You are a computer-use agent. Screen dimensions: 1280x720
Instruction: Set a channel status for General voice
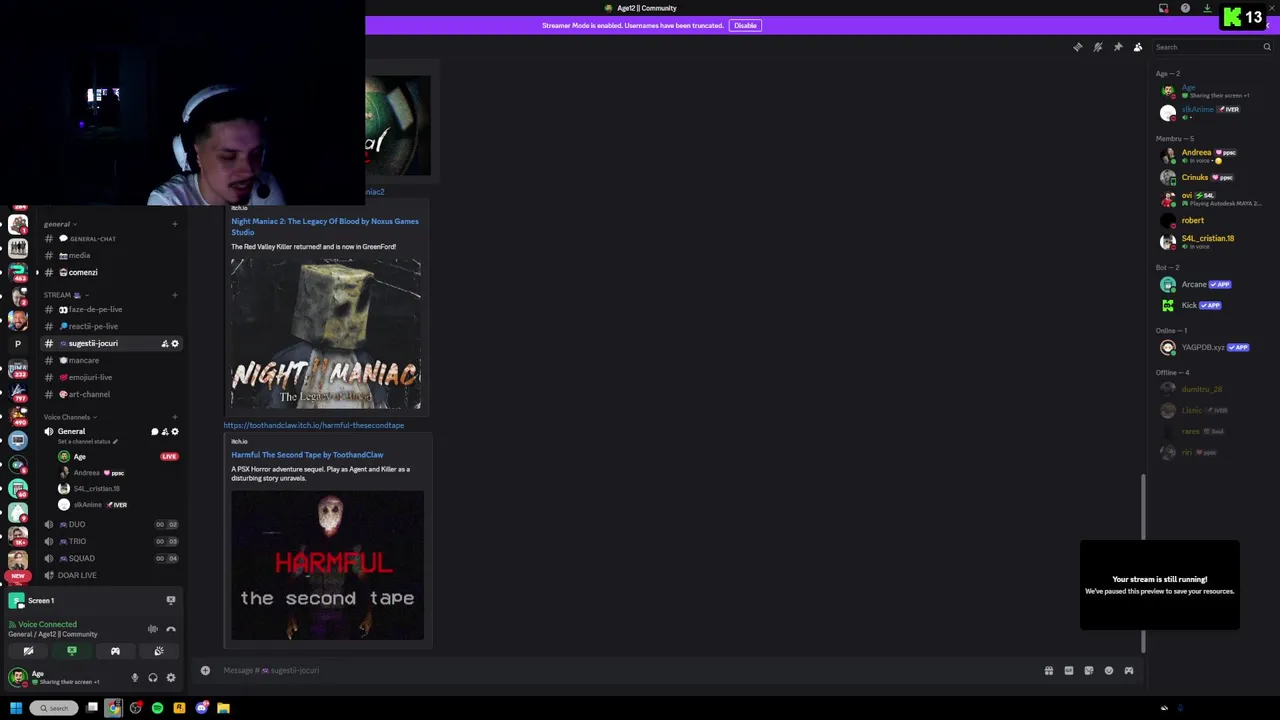[x=88, y=441]
